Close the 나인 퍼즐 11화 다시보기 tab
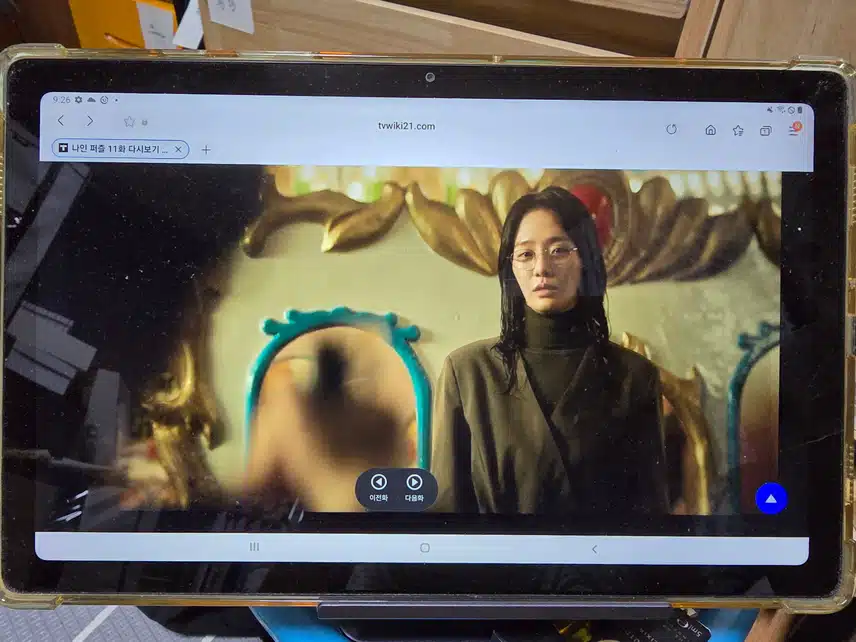 click(178, 149)
